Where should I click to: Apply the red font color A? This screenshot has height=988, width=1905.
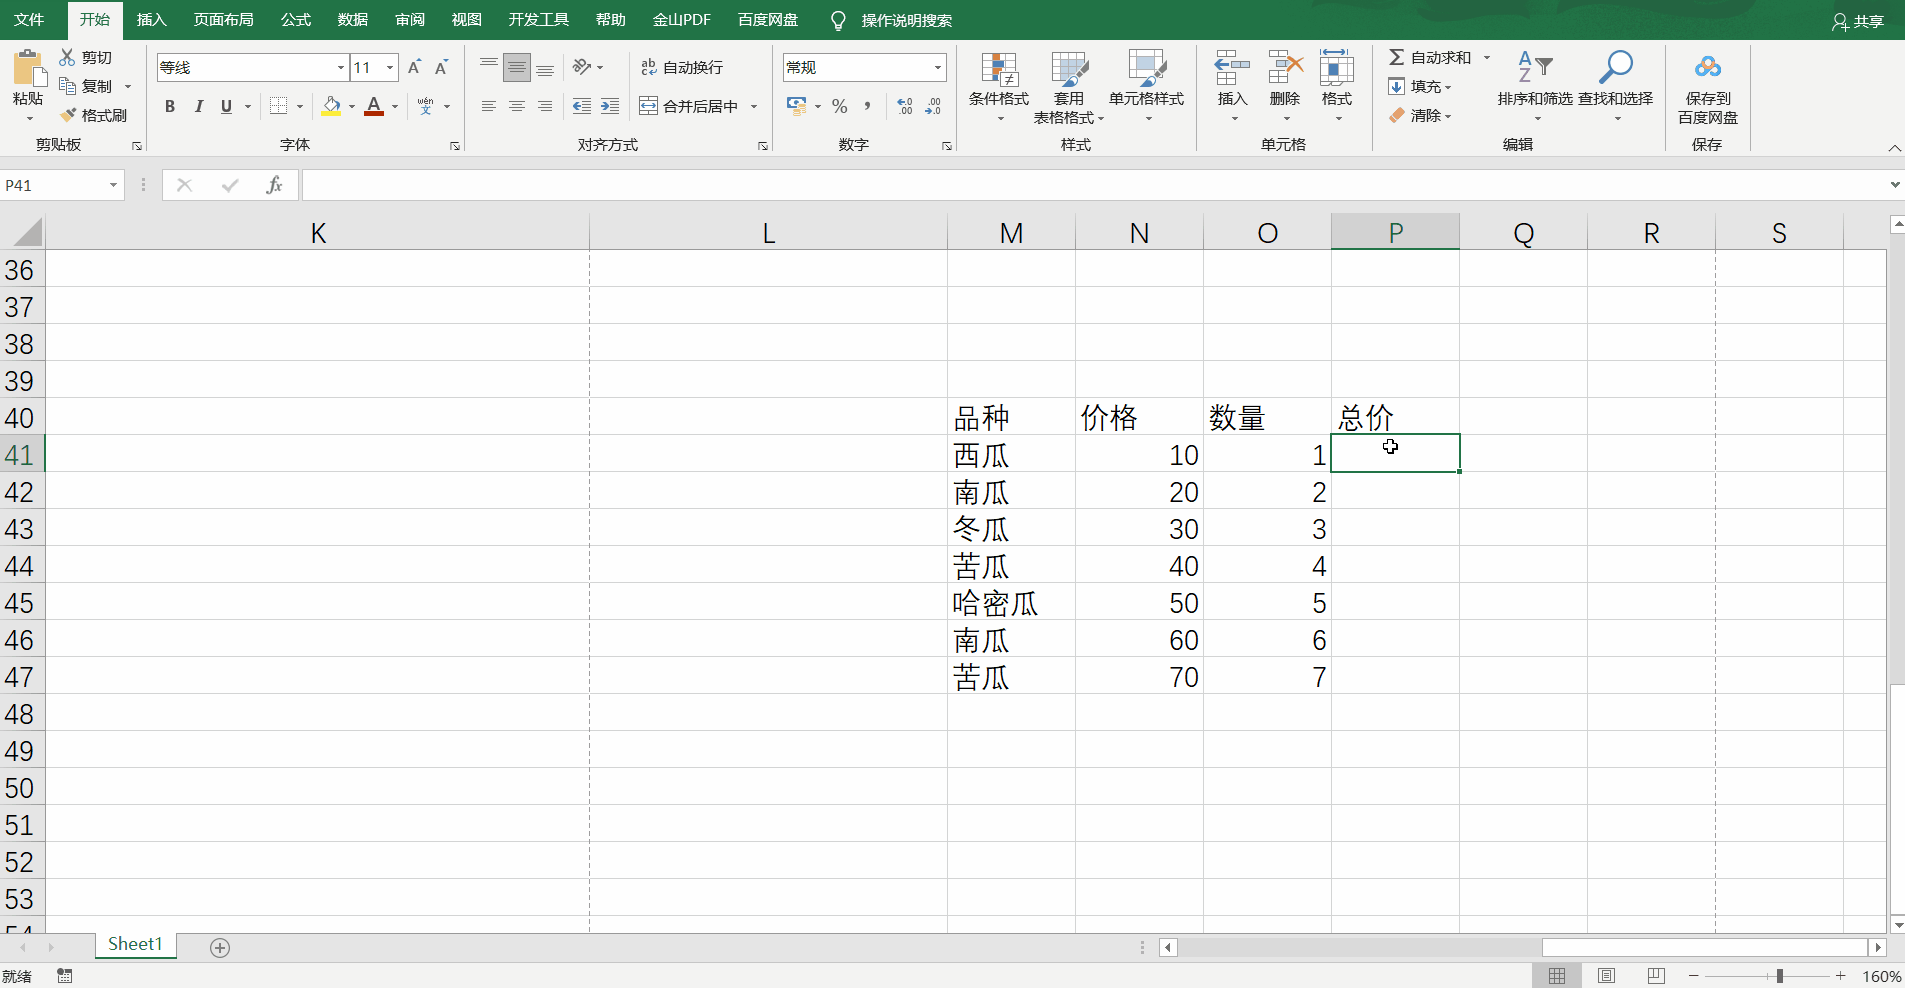click(374, 106)
